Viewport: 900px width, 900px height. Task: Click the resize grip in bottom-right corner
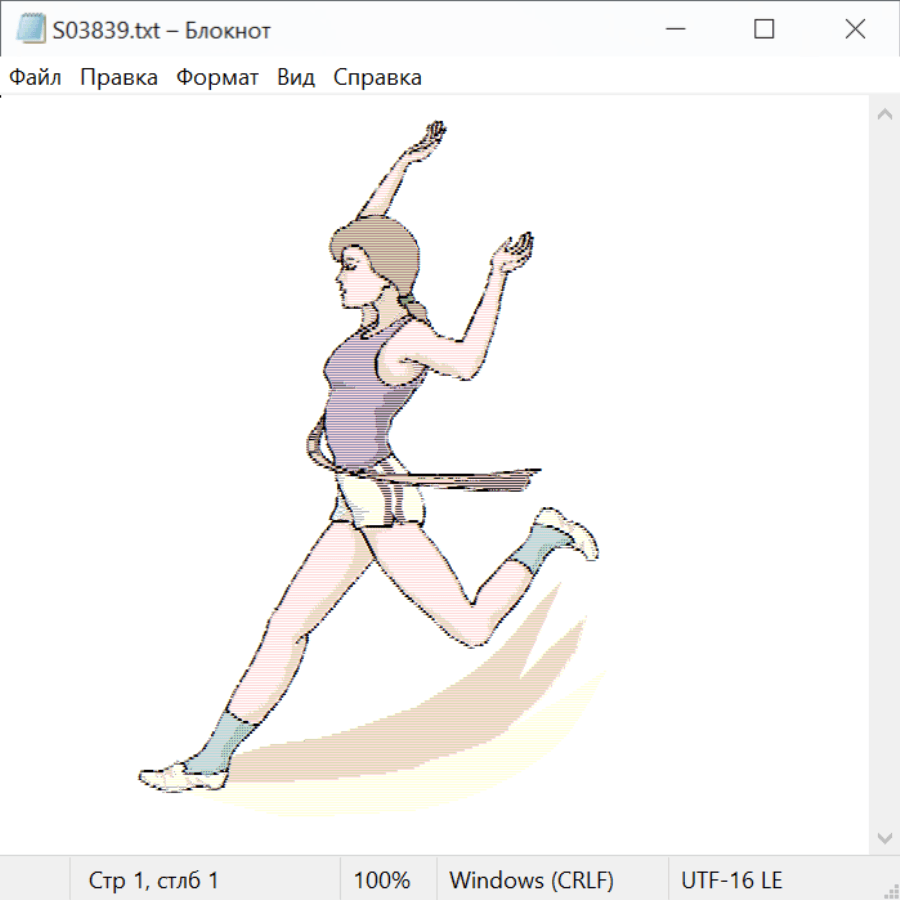click(890, 890)
